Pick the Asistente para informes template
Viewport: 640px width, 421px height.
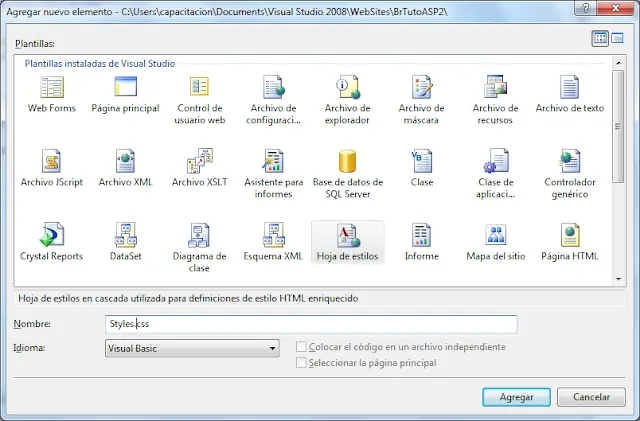click(273, 161)
